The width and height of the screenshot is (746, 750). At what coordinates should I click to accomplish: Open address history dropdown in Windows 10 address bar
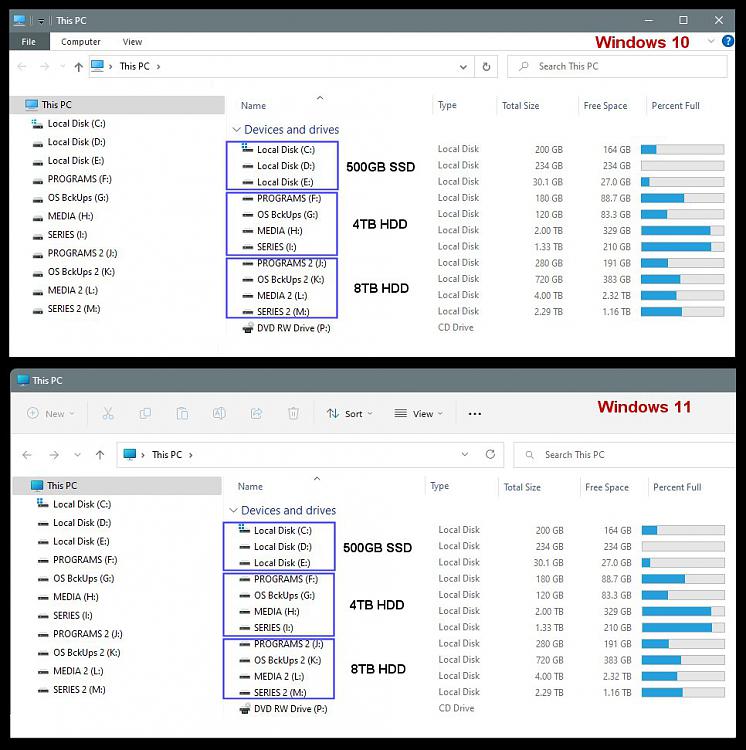coord(463,67)
